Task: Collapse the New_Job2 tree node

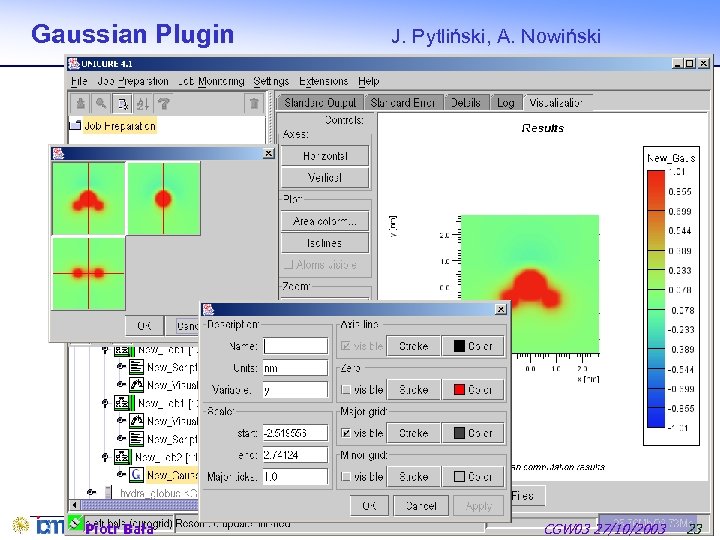Action: pyautogui.click(x=105, y=457)
